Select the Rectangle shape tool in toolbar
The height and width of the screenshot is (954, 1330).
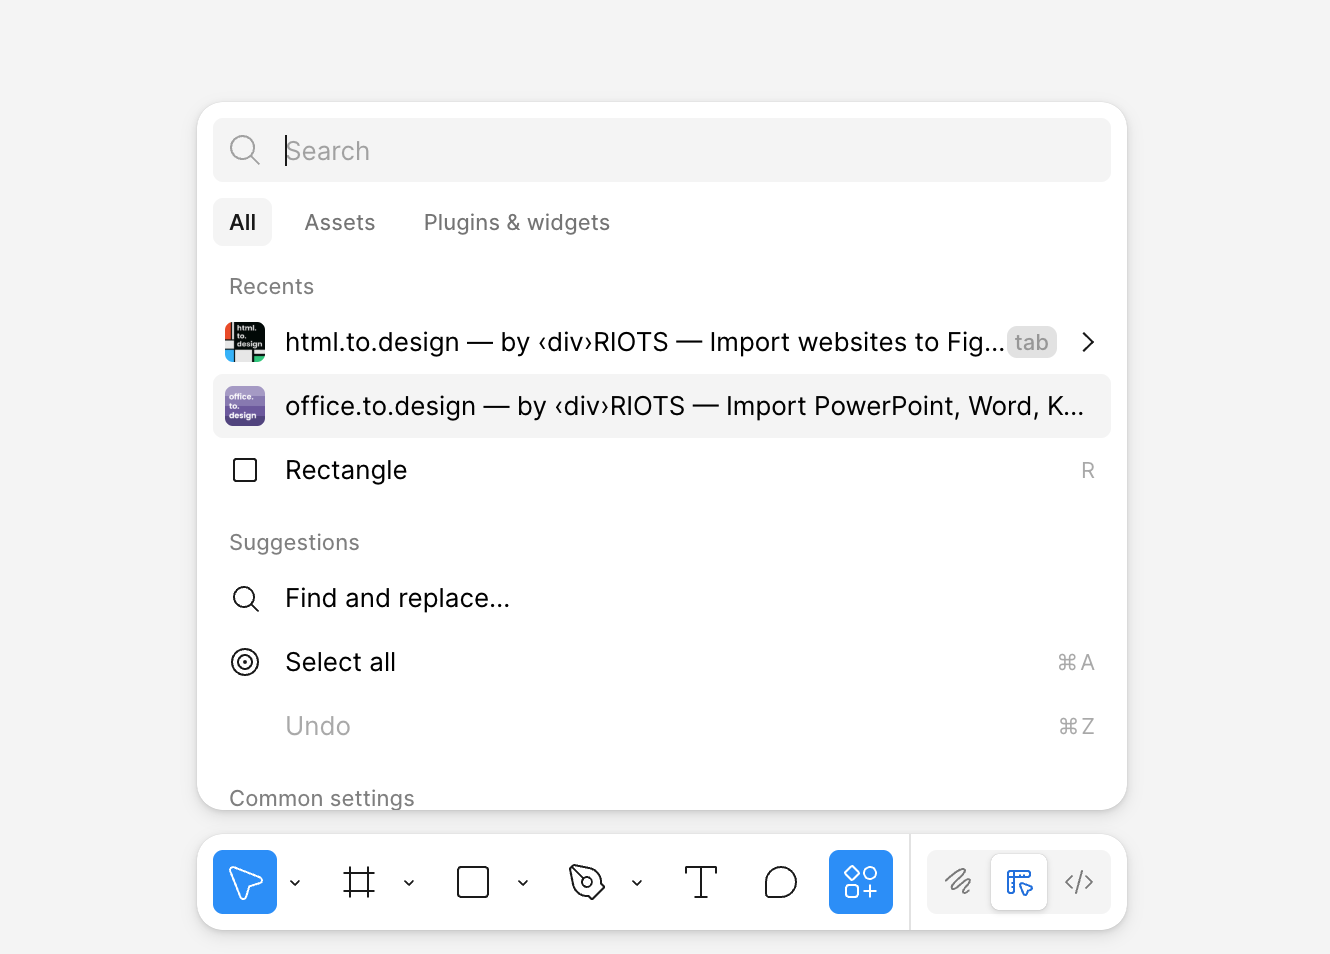(473, 882)
